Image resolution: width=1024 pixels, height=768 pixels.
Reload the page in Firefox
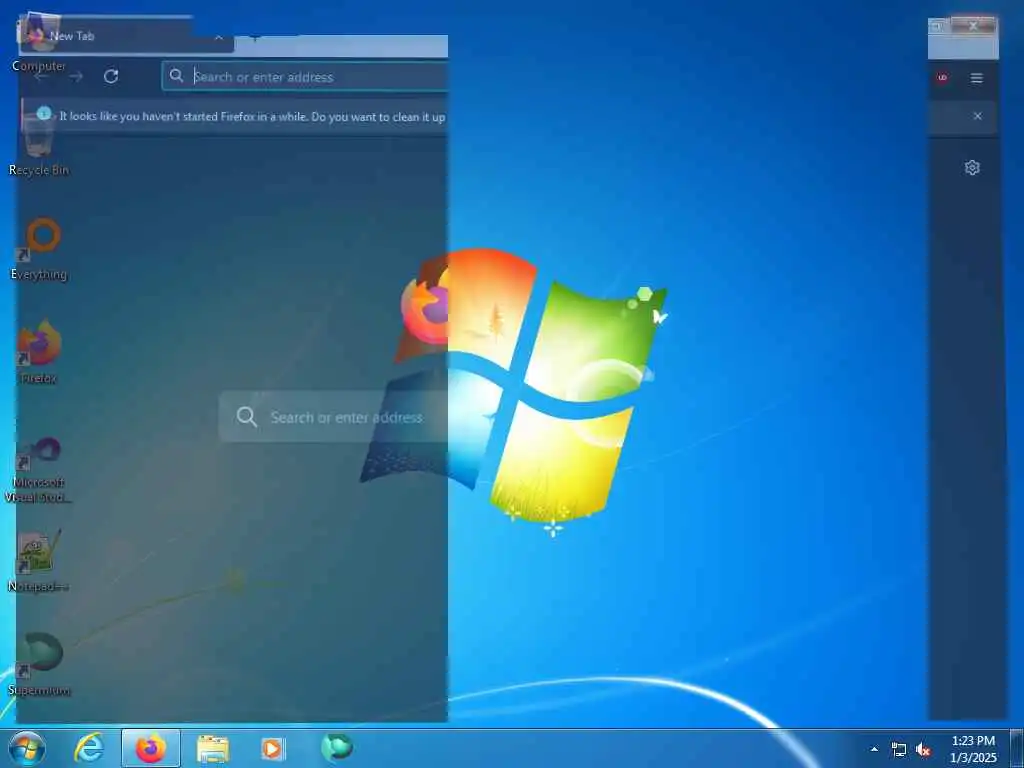[x=111, y=76]
